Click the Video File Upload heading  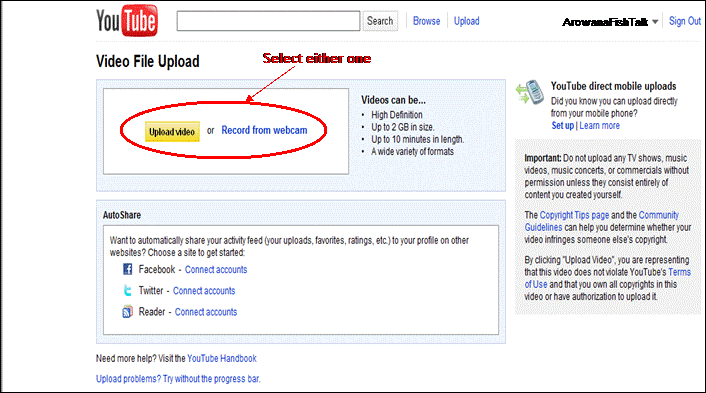[148, 61]
